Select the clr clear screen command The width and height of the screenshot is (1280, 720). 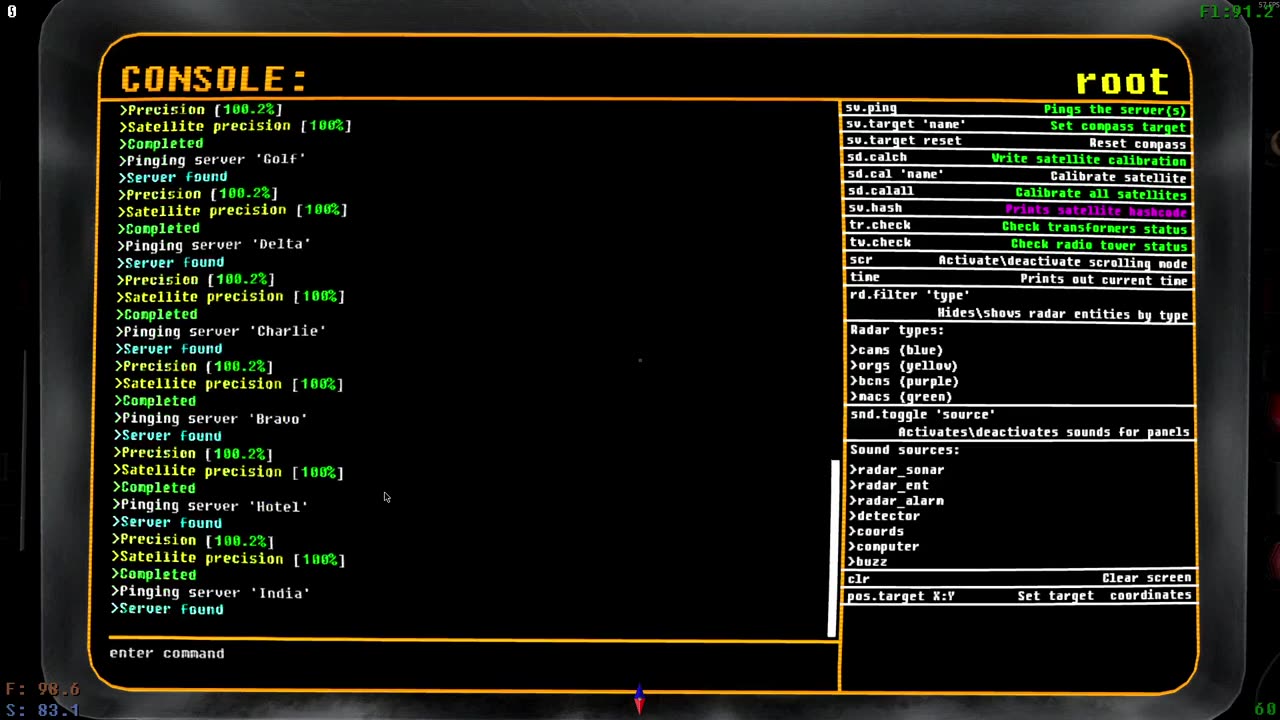(x=1018, y=579)
